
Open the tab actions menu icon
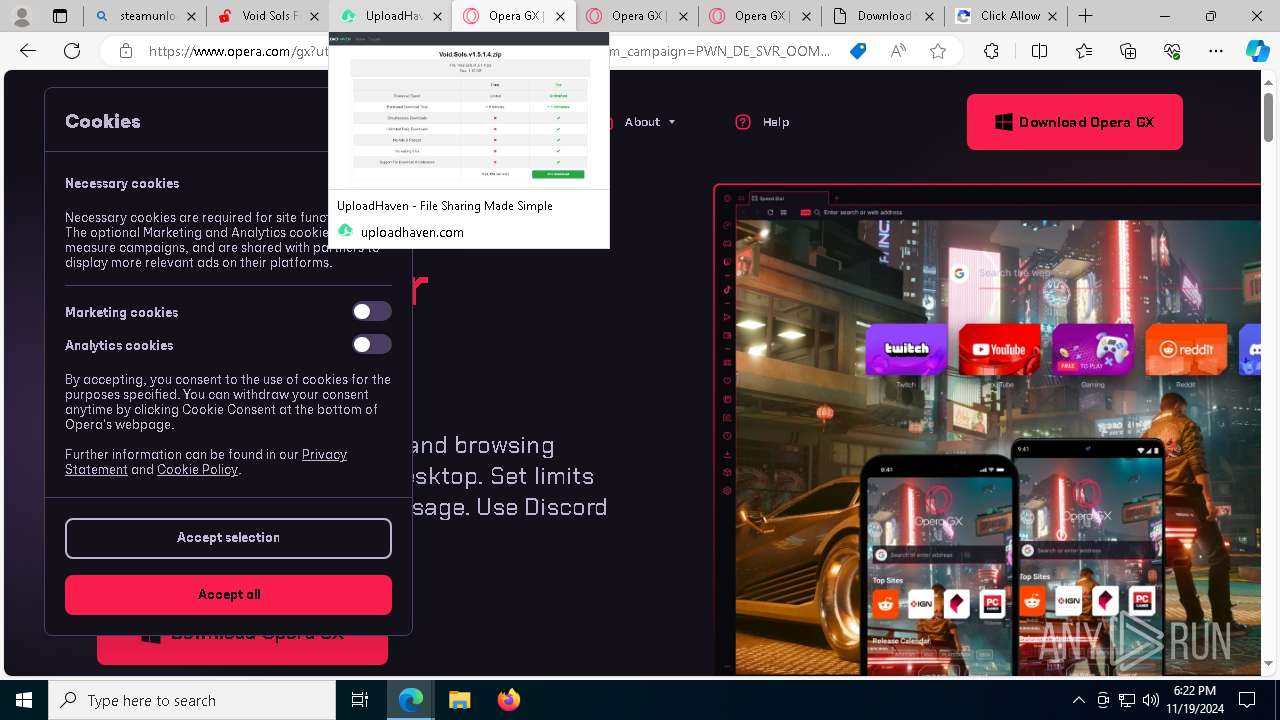click(60, 16)
